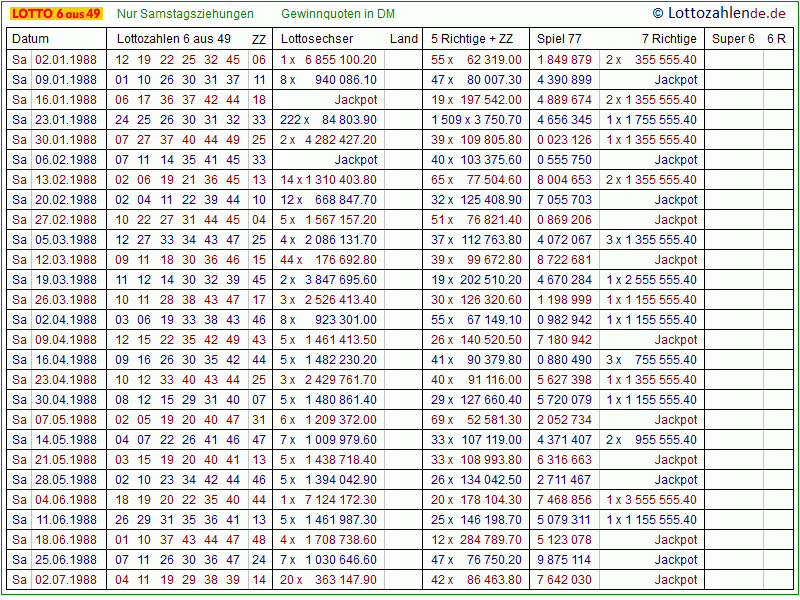Click the Land column header
800x600 pixels.
pos(404,39)
